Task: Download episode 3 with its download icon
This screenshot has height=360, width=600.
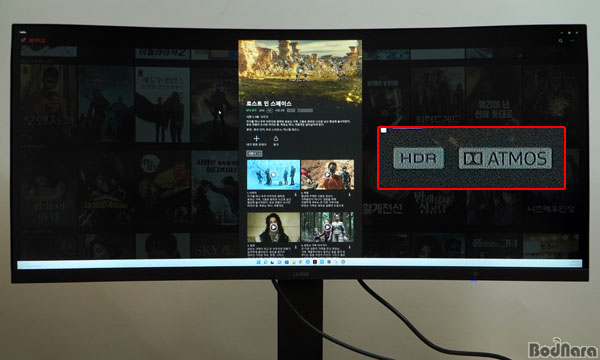Action: (x=295, y=247)
